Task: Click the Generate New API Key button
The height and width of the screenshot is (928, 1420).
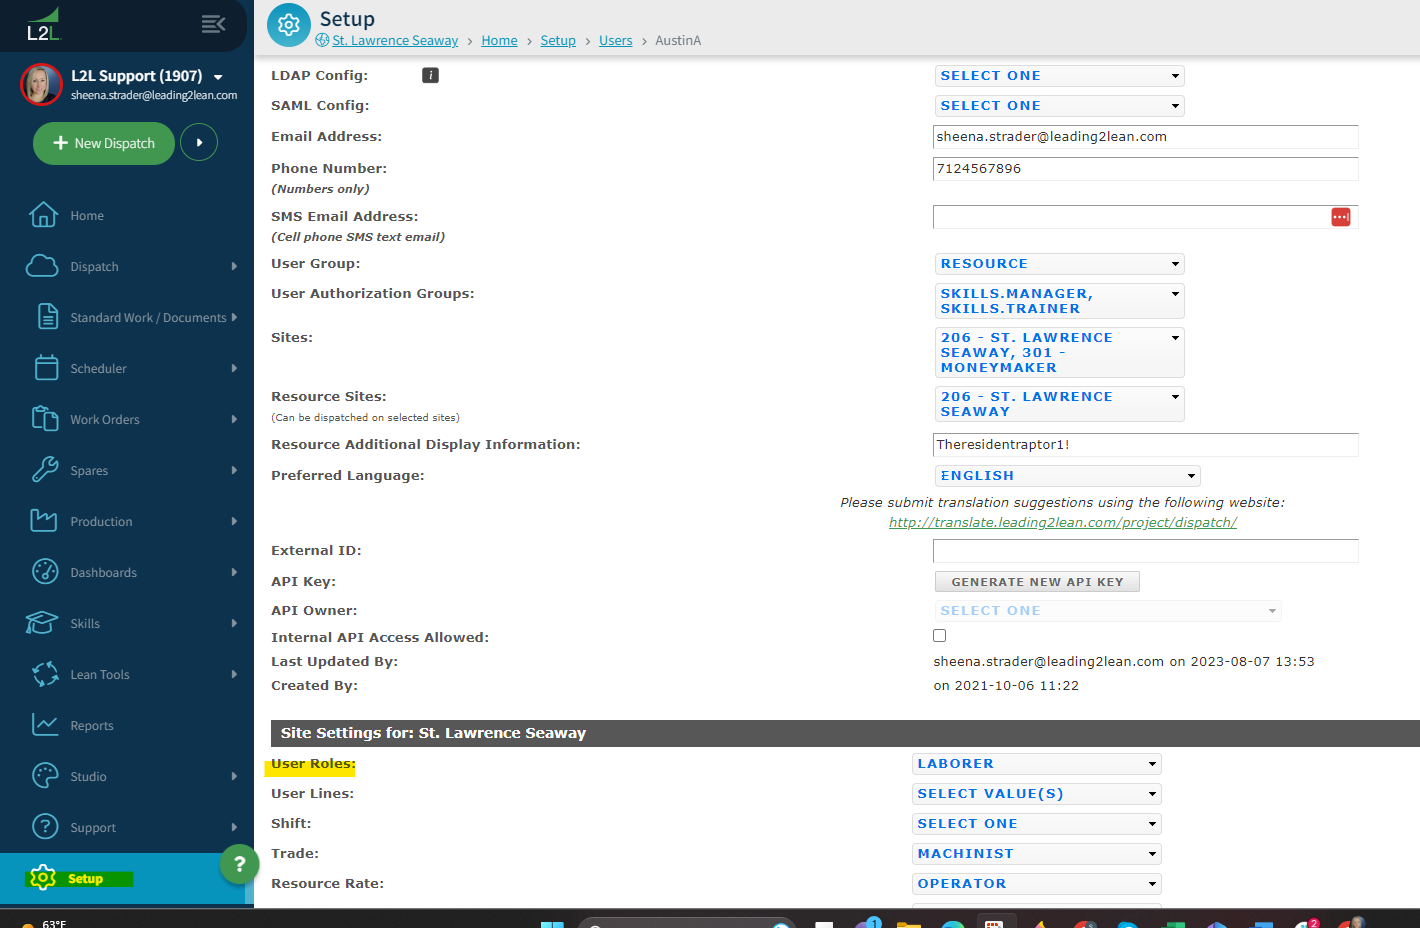Action: pyautogui.click(x=1037, y=582)
